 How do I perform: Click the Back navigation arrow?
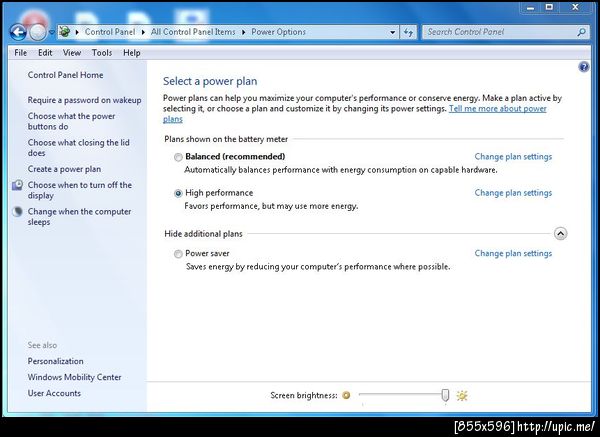click(x=18, y=32)
